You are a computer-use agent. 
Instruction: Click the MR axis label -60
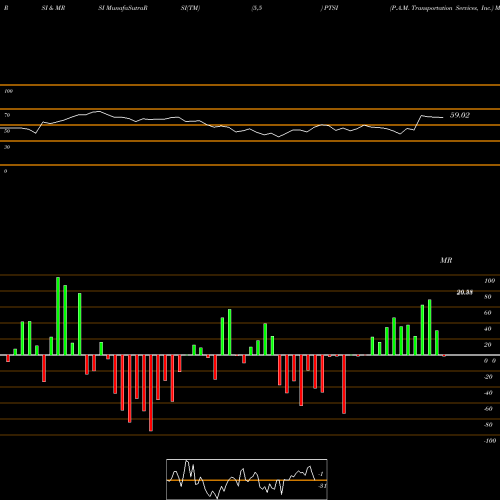coord(488,409)
